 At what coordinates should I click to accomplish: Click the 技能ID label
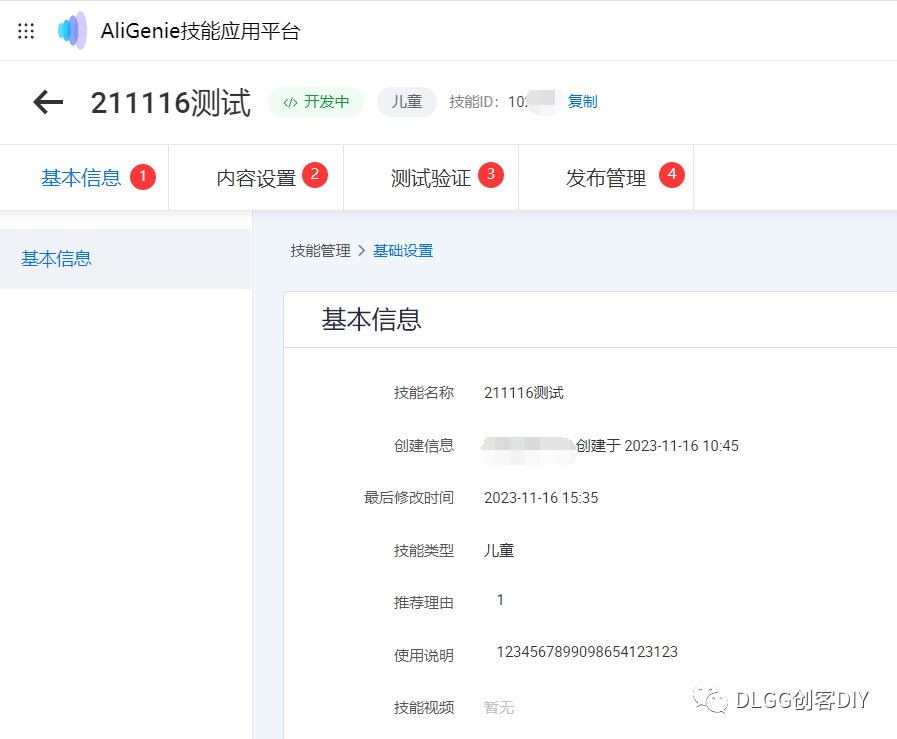pos(474,102)
